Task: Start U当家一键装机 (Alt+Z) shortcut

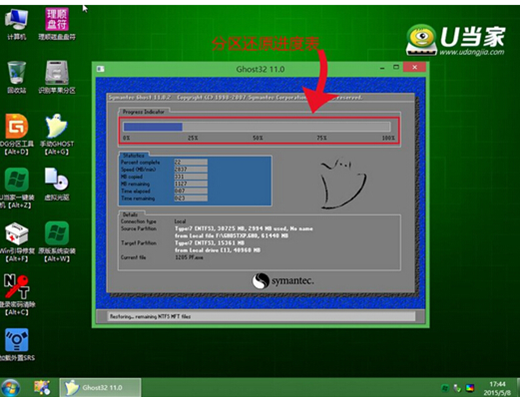Action: [x=16, y=188]
